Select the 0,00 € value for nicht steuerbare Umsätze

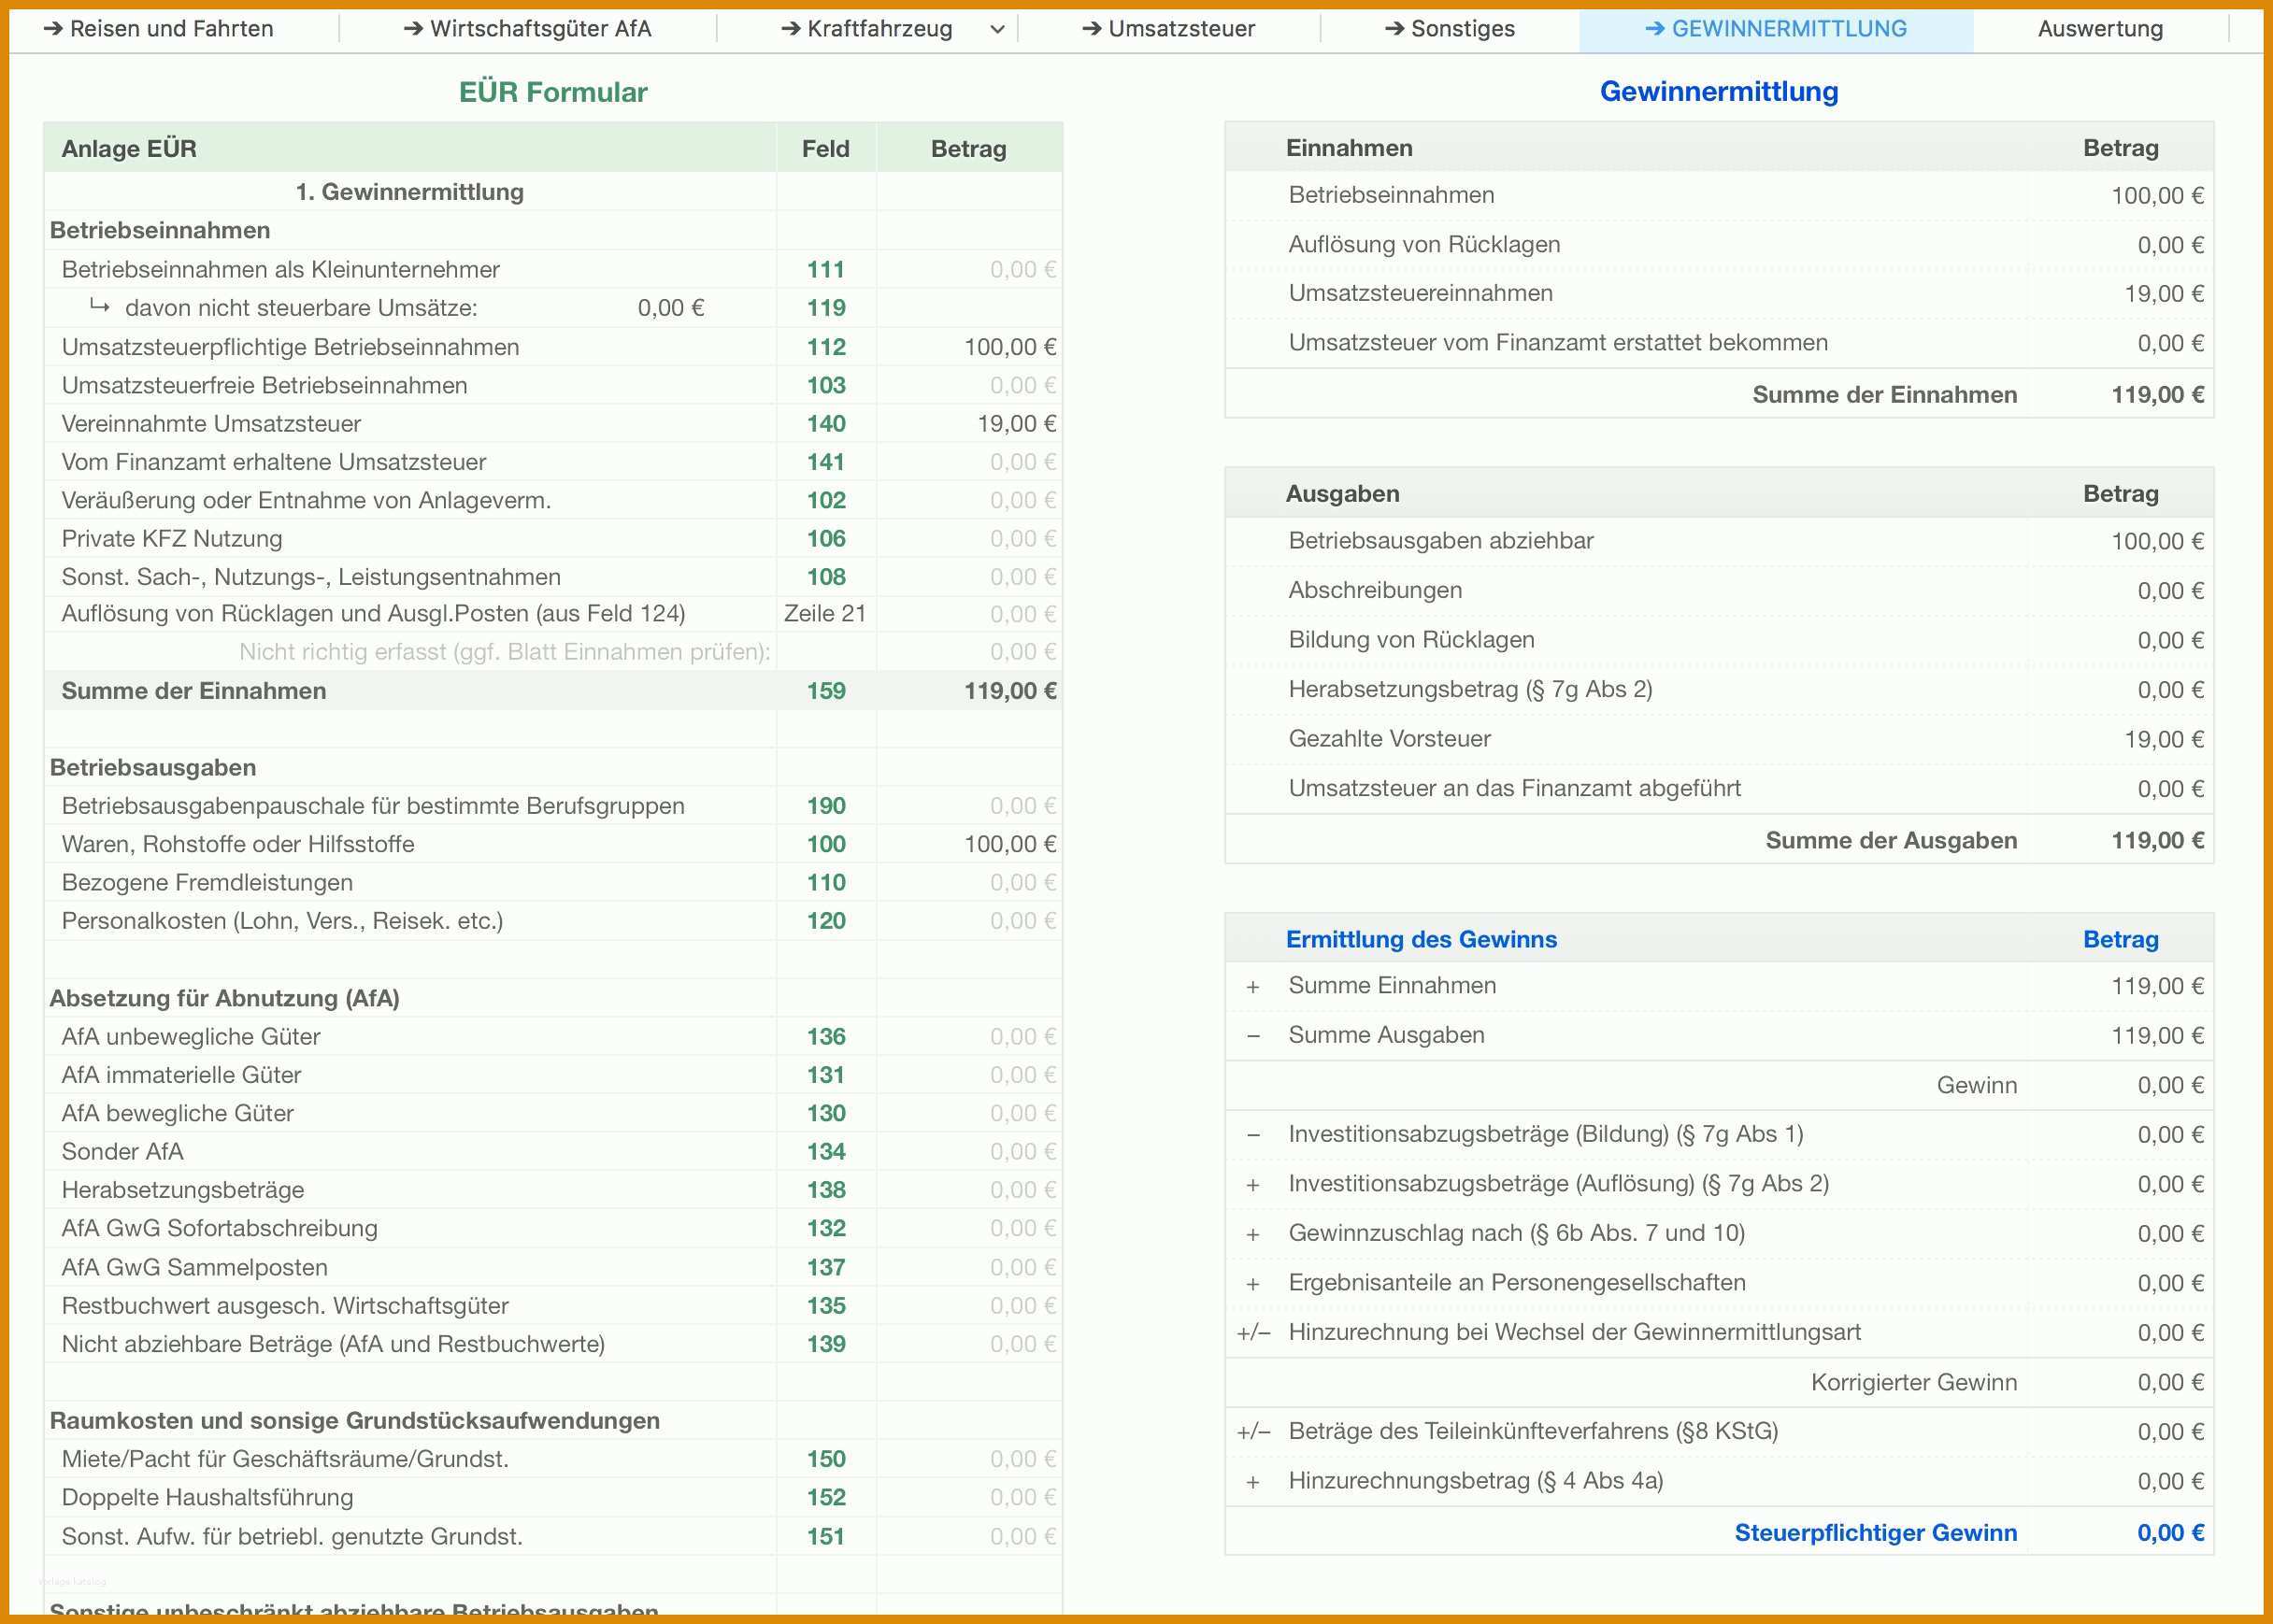click(671, 308)
